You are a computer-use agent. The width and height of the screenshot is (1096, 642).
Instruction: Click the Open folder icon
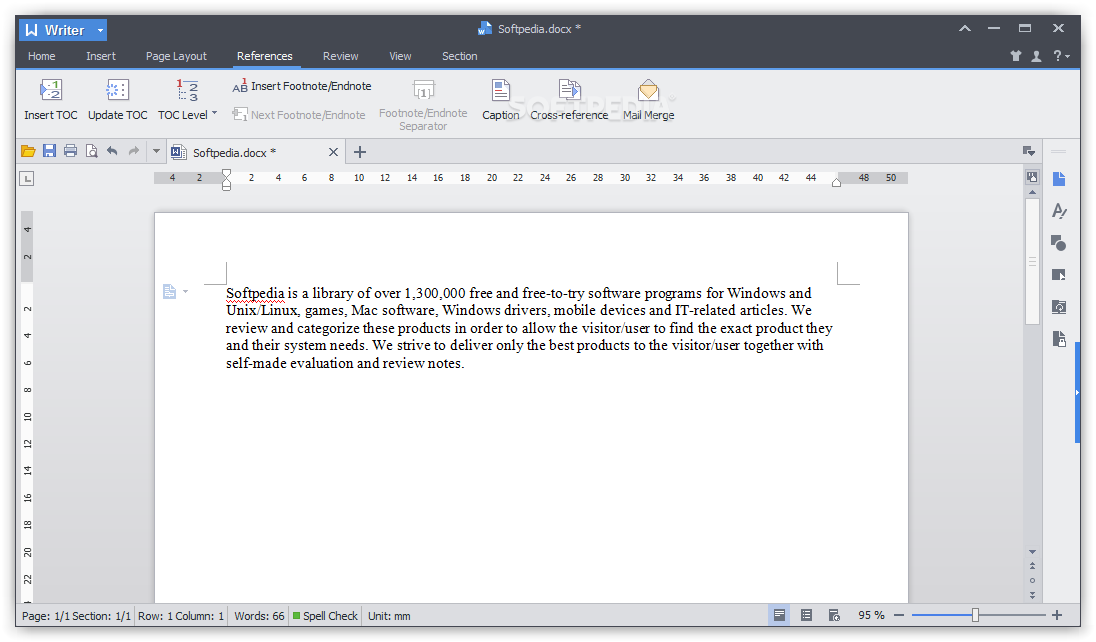point(28,151)
